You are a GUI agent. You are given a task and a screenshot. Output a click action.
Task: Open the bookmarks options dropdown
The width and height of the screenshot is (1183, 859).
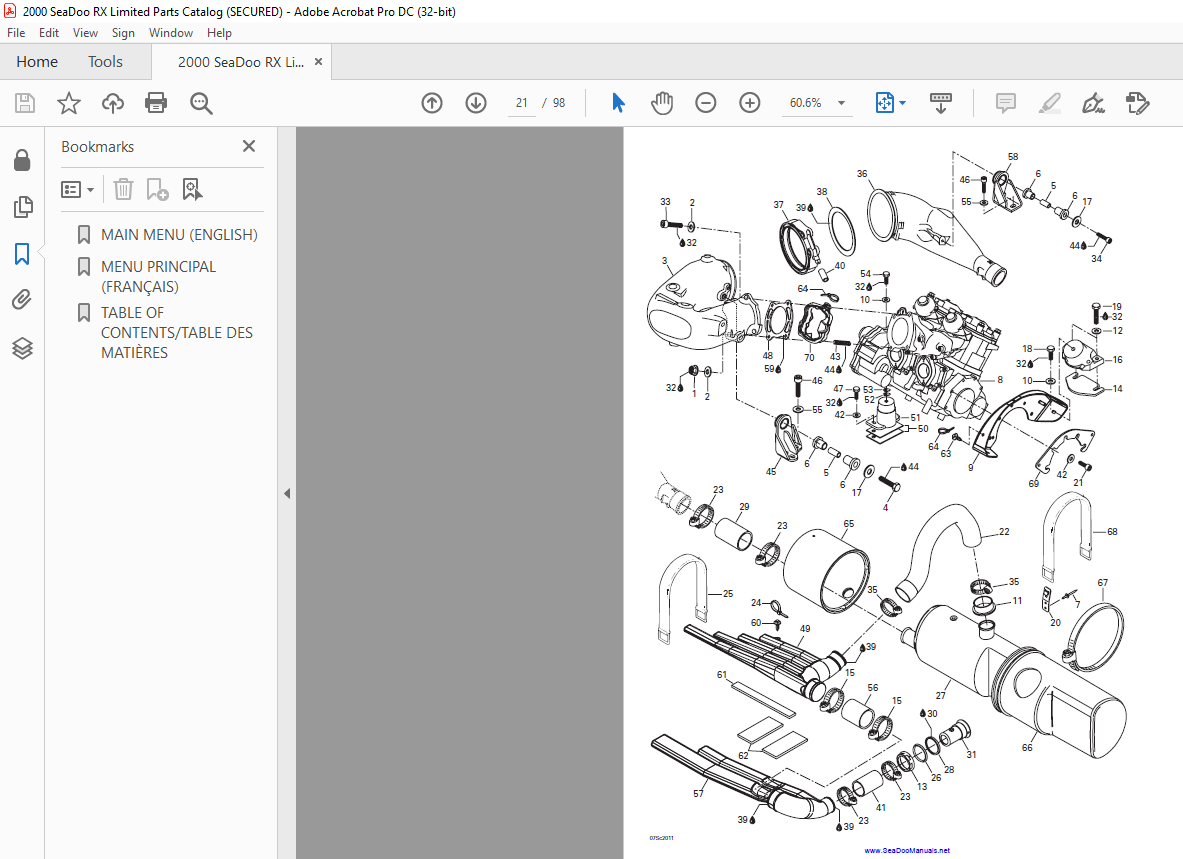[78, 189]
